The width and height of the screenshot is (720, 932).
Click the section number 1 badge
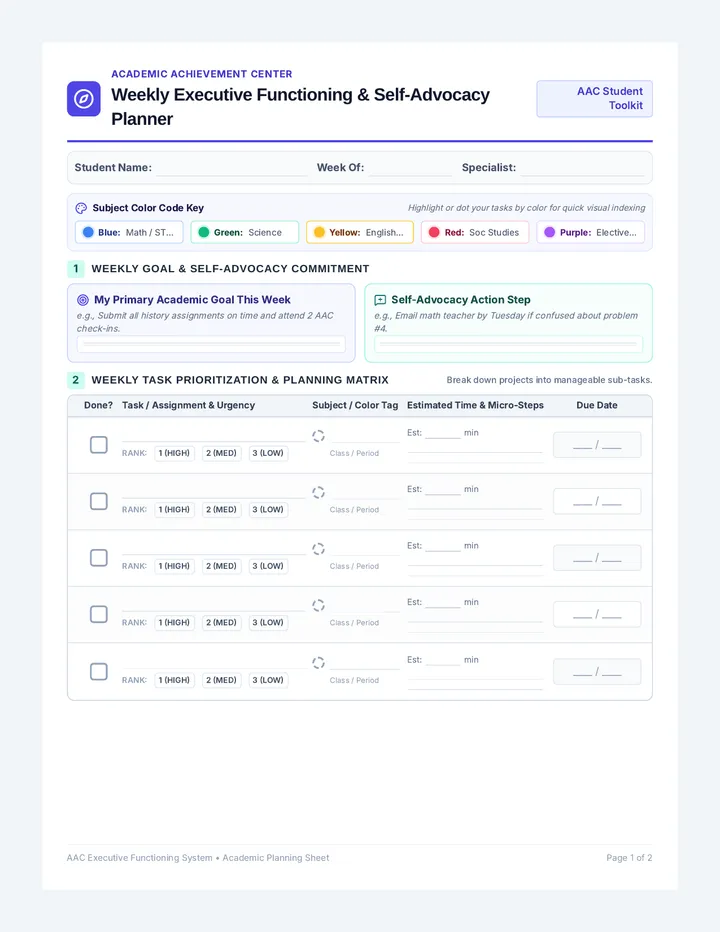click(x=76, y=269)
